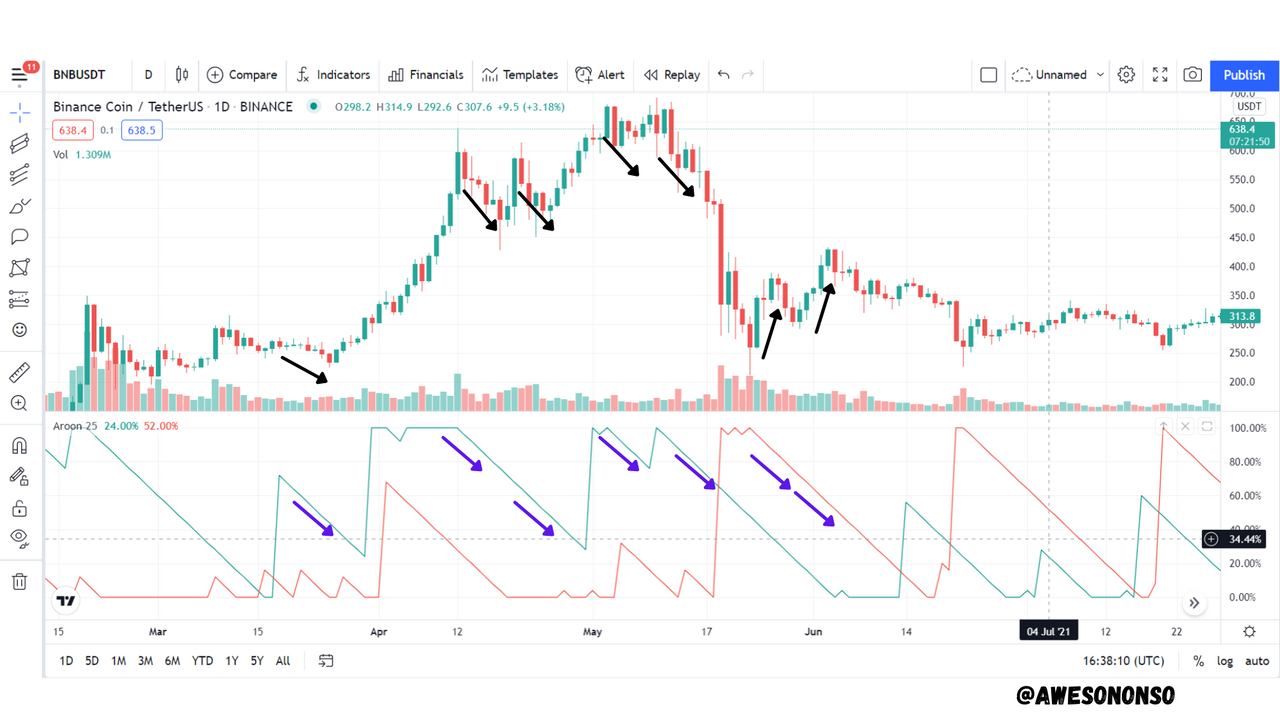Image resolution: width=1280 pixels, height=720 pixels.
Task: Open chart settings gear
Action: [x=1126, y=75]
